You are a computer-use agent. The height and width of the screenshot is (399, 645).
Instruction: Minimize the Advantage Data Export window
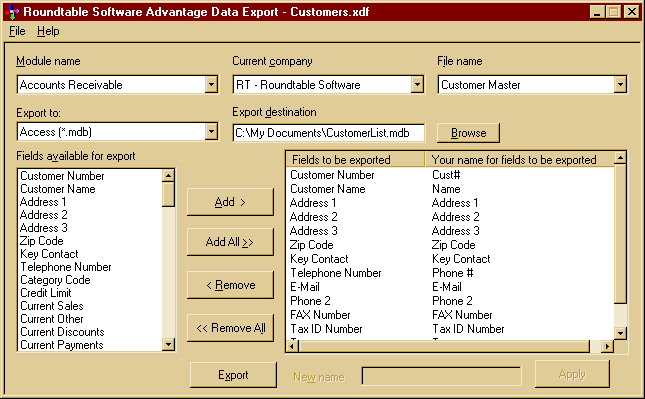click(x=597, y=12)
